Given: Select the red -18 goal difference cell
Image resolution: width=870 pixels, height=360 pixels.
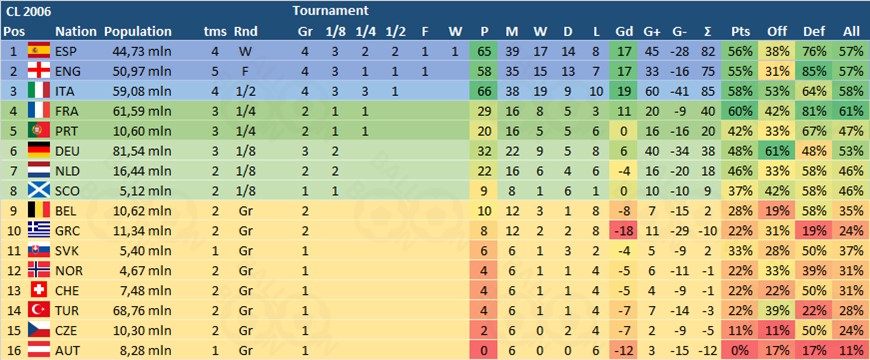Looking at the screenshot, I should [624, 231].
